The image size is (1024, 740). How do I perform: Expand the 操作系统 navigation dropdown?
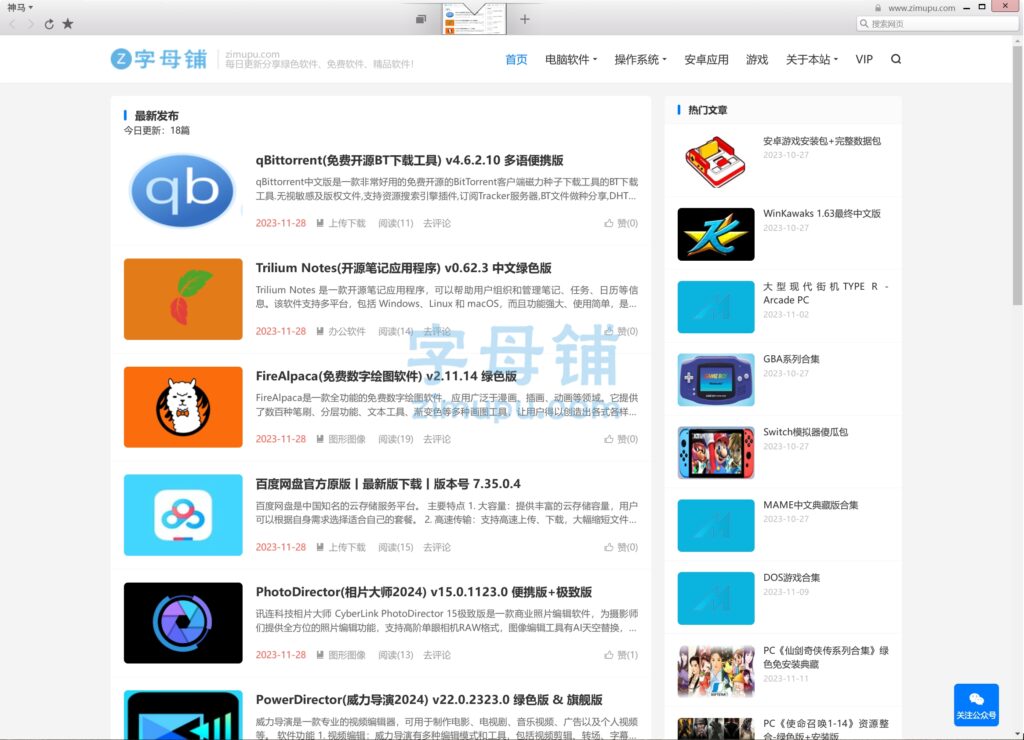640,59
